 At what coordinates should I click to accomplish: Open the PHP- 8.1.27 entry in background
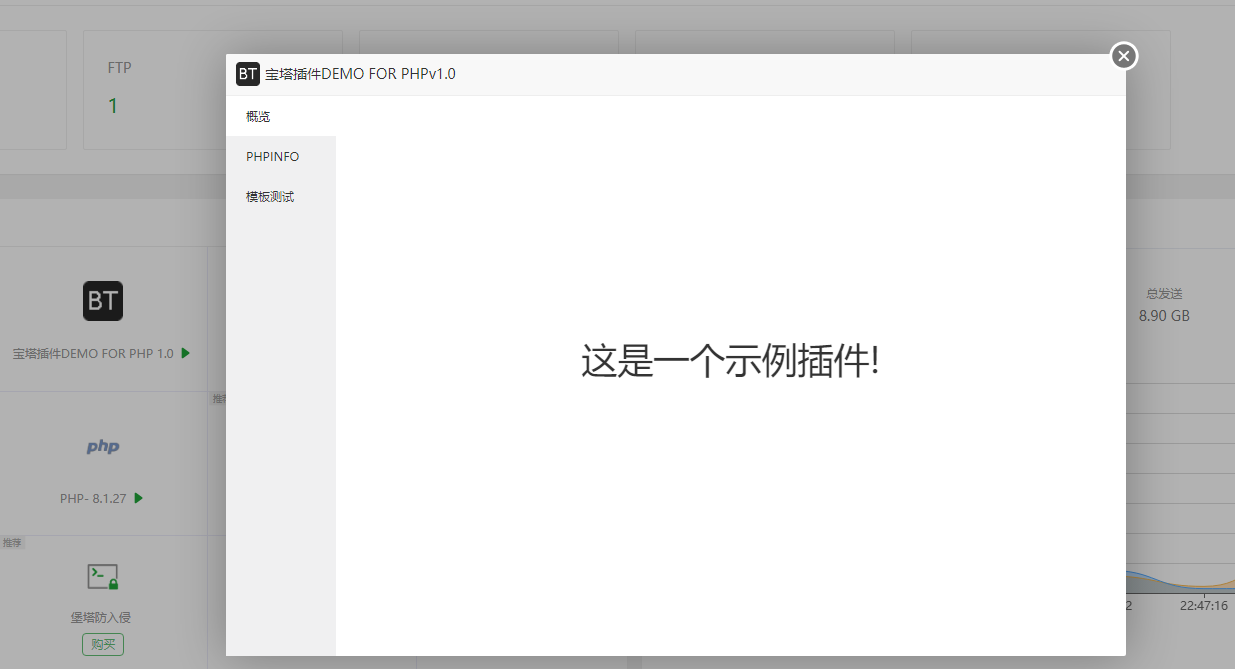coord(93,498)
